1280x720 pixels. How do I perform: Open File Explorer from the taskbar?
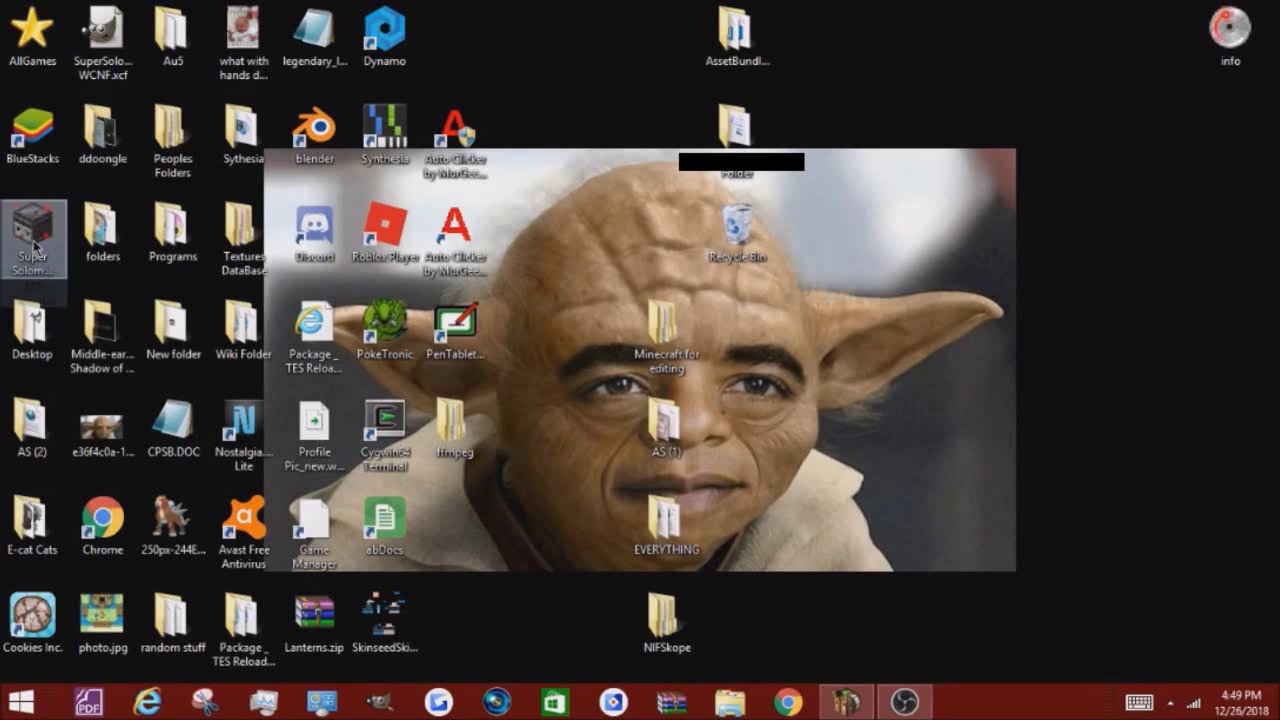(729, 702)
